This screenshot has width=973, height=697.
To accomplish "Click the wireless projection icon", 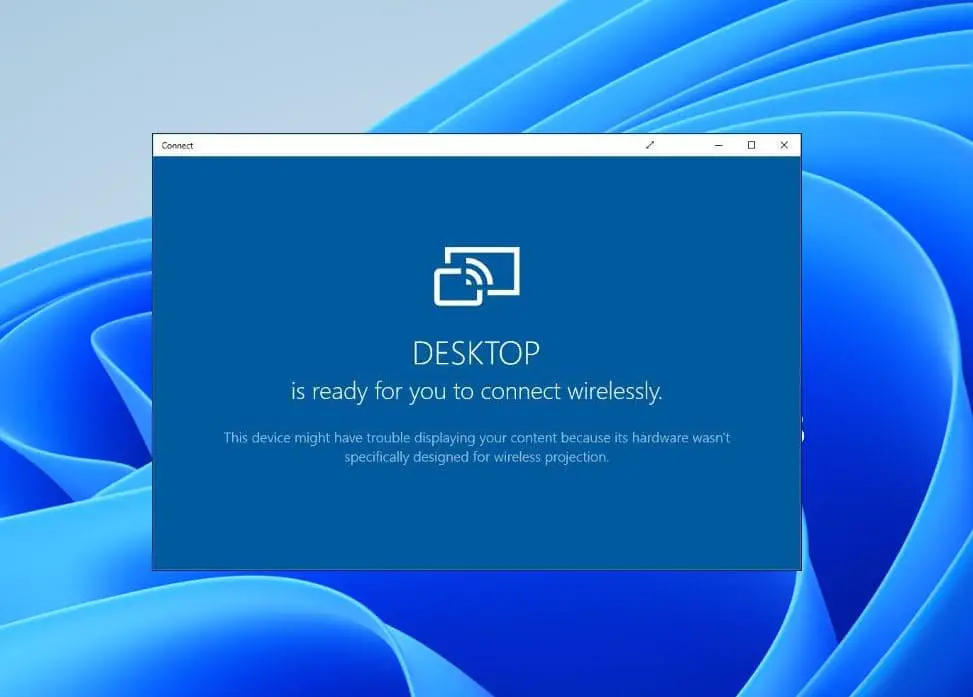I will [477, 276].
